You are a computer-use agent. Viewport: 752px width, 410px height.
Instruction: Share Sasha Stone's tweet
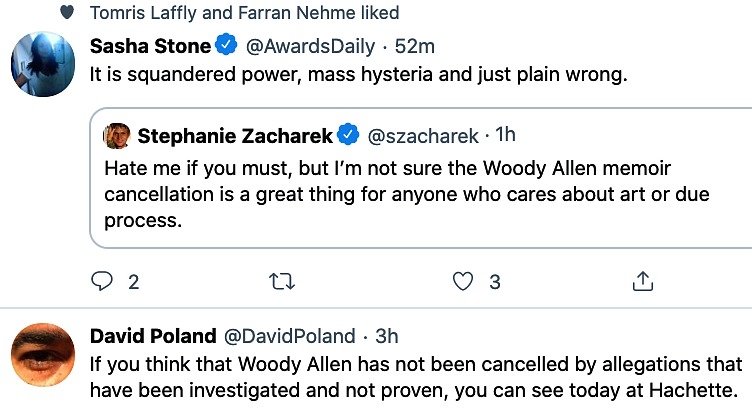(643, 281)
